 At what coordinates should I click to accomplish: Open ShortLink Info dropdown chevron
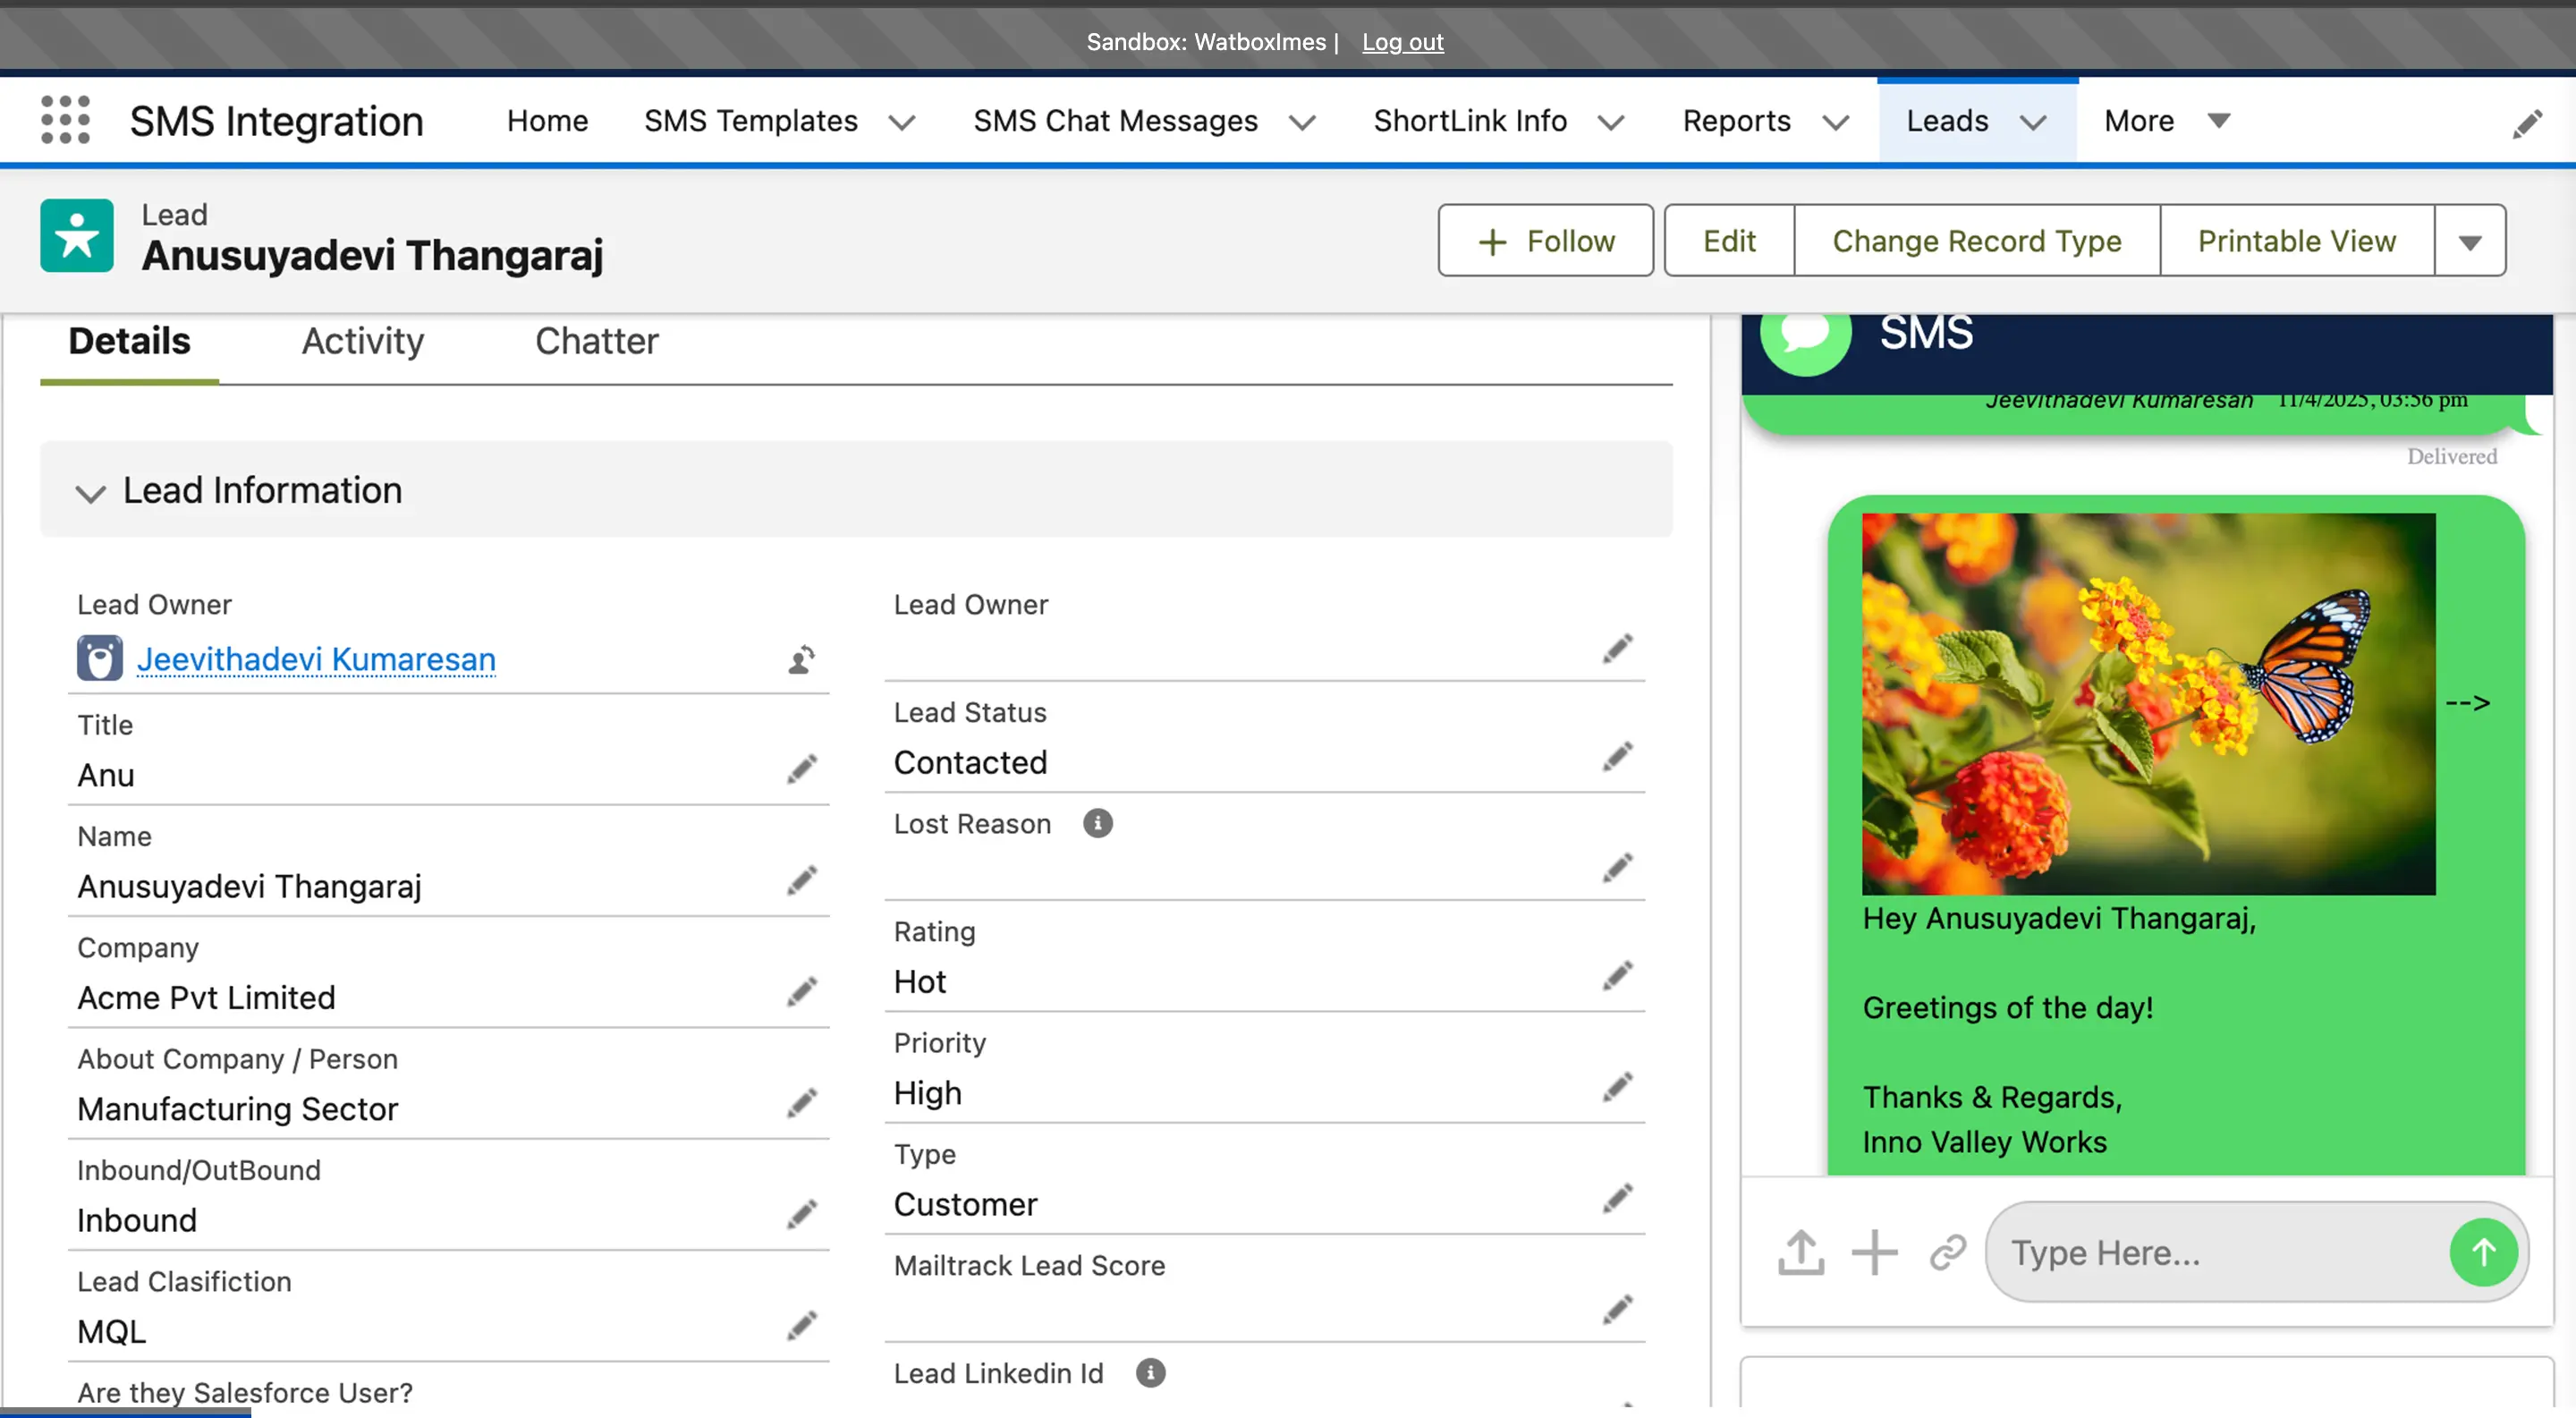pos(1611,123)
